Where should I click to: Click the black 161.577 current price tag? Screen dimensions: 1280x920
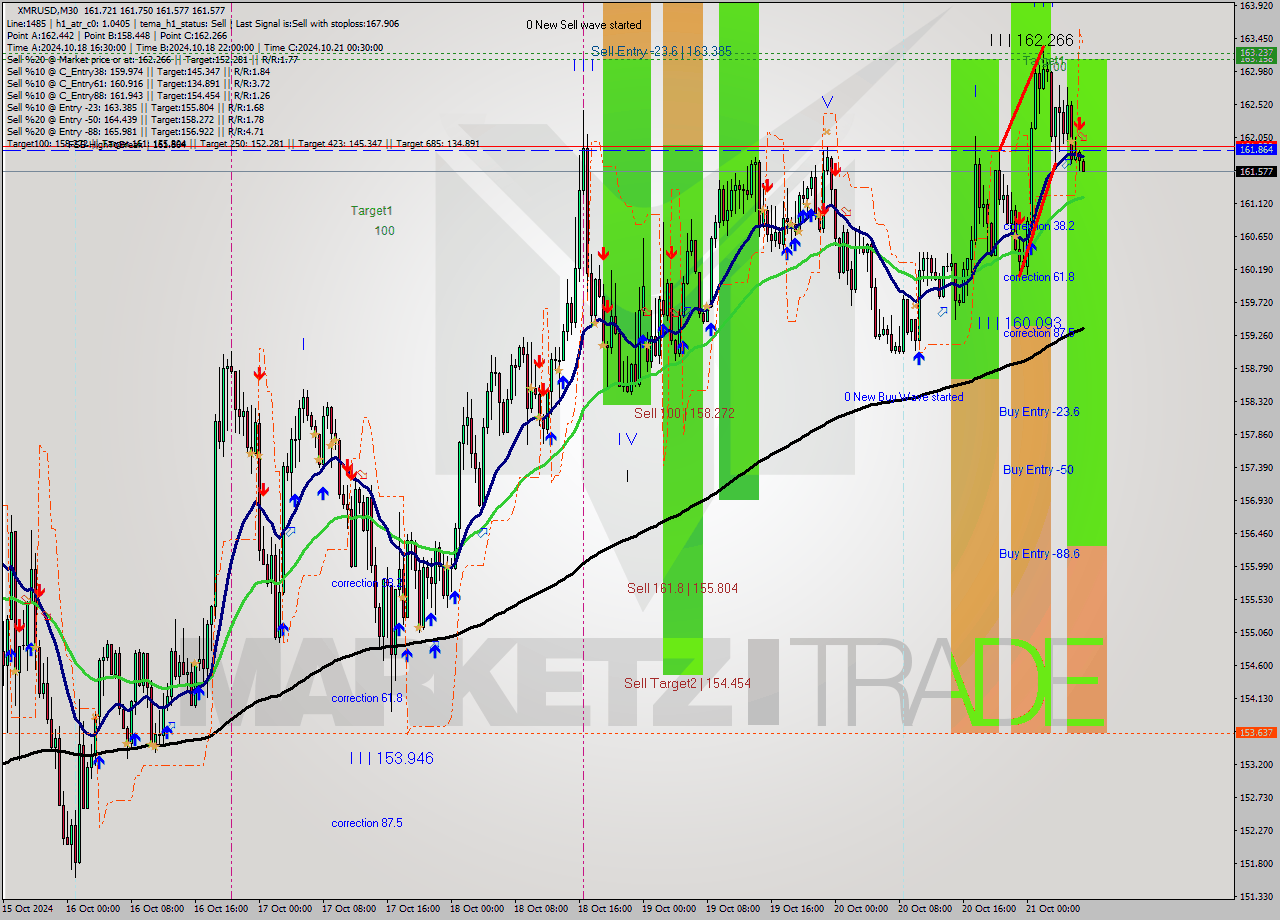tap(1256, 172)
